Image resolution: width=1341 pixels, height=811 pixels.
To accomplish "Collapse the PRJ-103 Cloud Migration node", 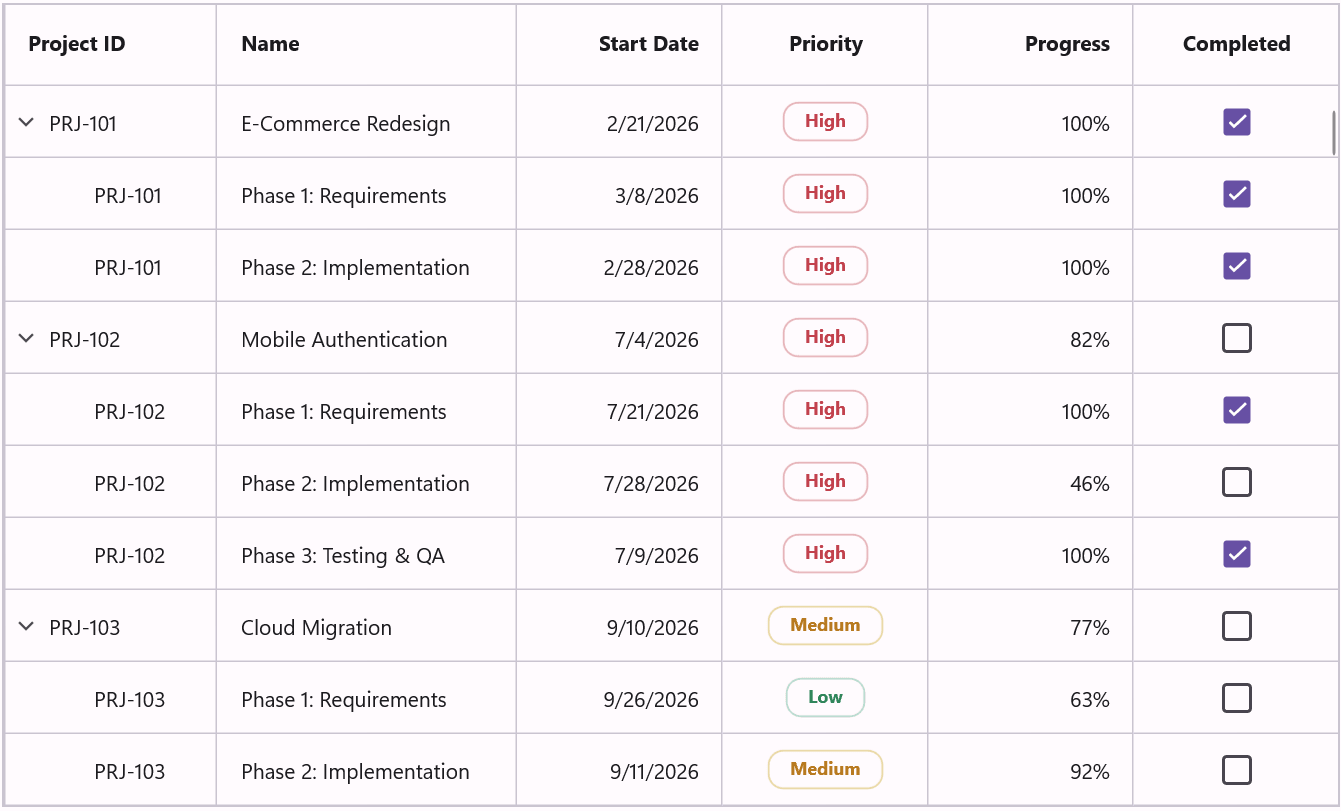I will pyautogui.click(x=26, y=626).
